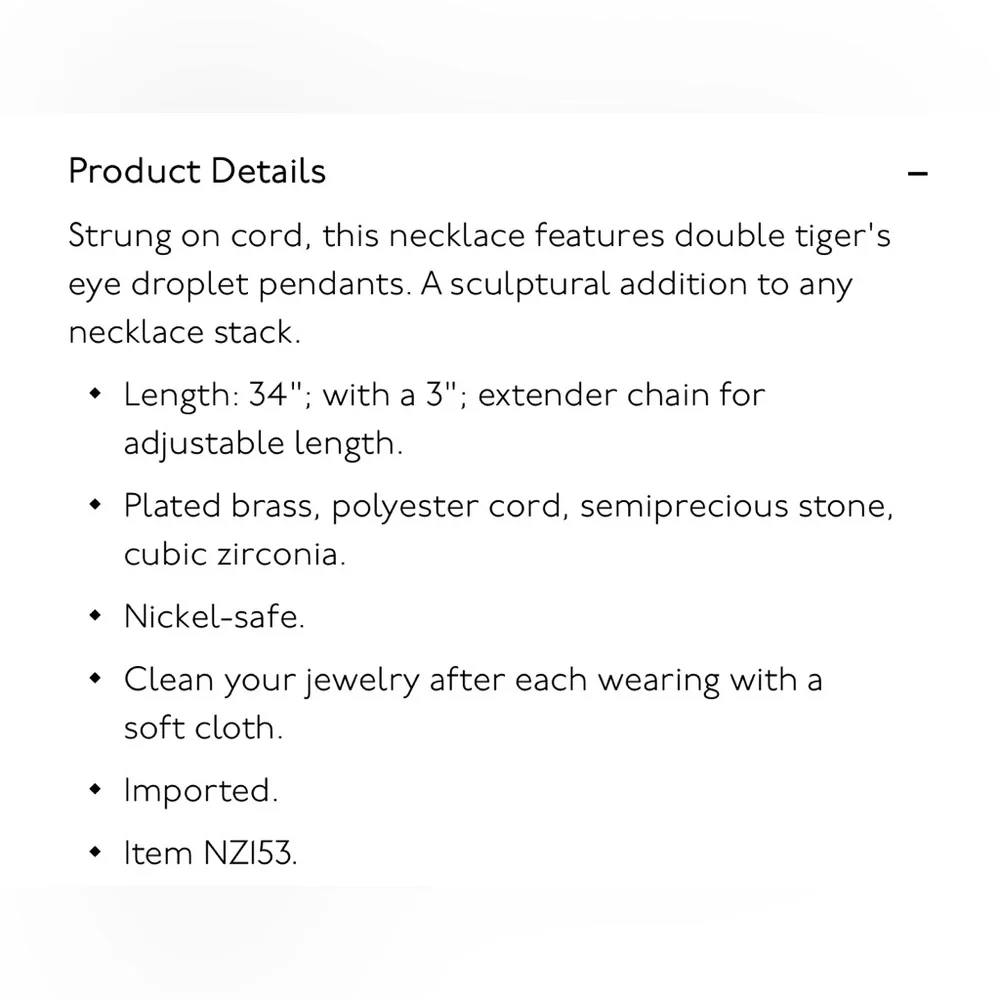Click 'Clean your jewelry after each wearing' line
Image resolution: width=1000 pixels, height=1000 pixels.
(x=473, y=680)
